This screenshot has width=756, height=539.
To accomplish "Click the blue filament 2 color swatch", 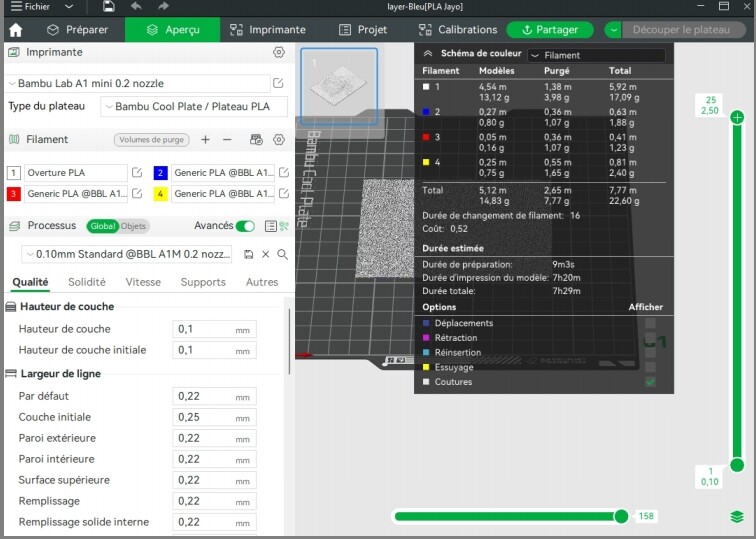I will coord(160,173).
